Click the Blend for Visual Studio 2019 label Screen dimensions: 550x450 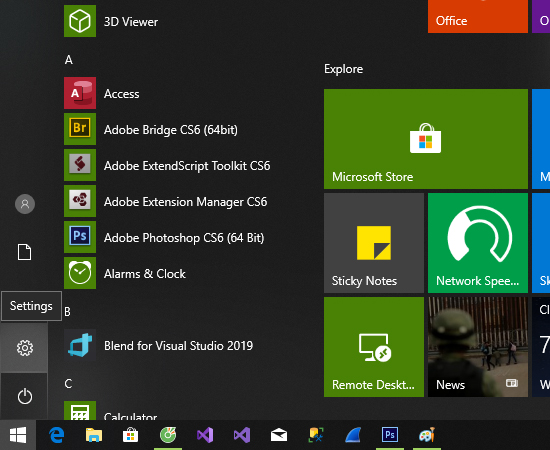(178, 346)
